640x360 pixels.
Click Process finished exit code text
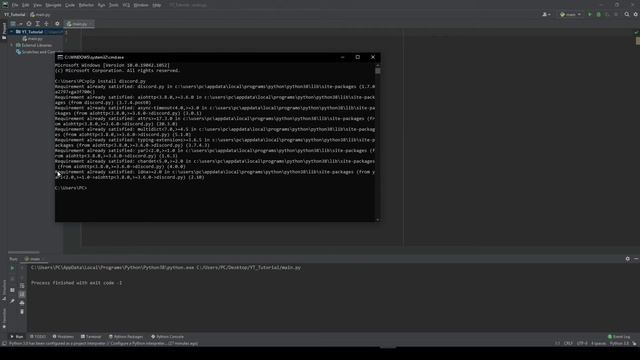coord(76,282)
